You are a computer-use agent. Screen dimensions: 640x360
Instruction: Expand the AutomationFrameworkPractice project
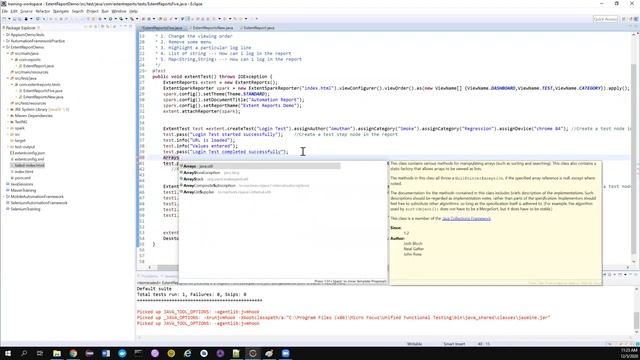(4, 41)
